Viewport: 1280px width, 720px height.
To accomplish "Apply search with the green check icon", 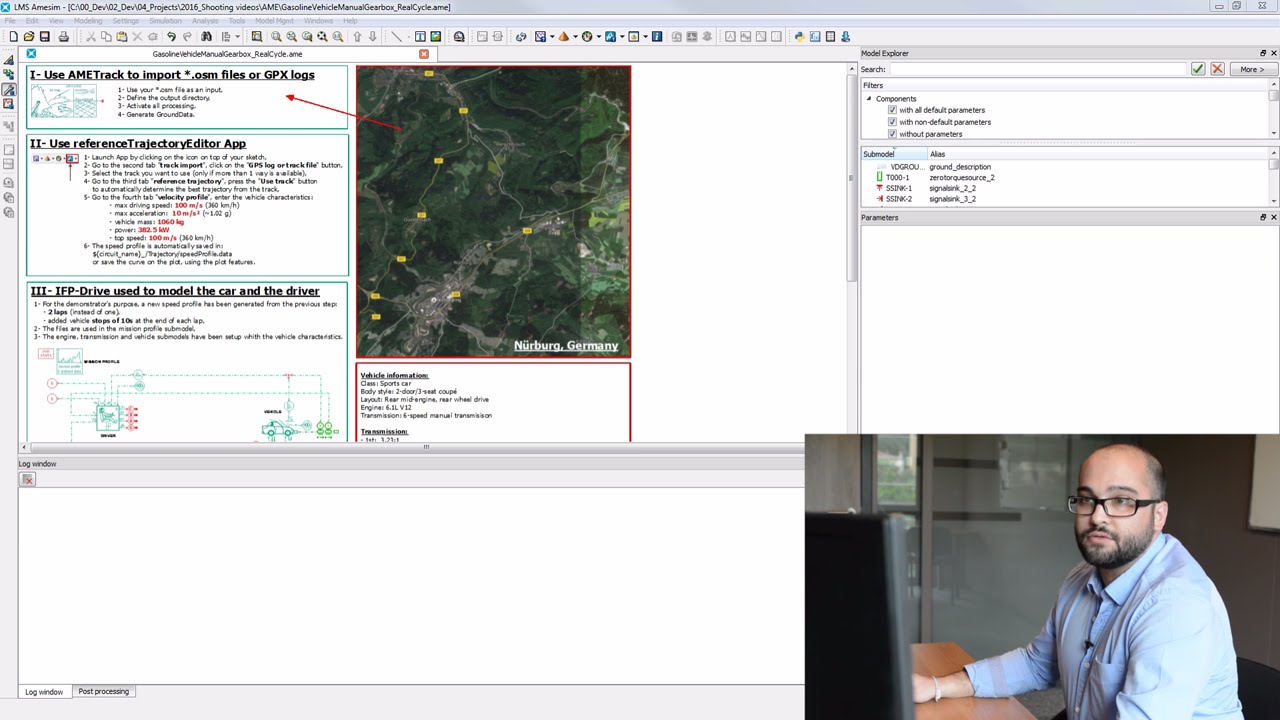I will click(x=1197, y=69).
